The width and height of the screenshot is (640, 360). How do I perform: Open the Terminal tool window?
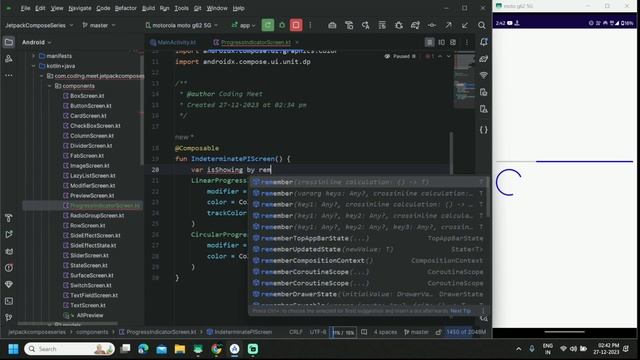9,301
